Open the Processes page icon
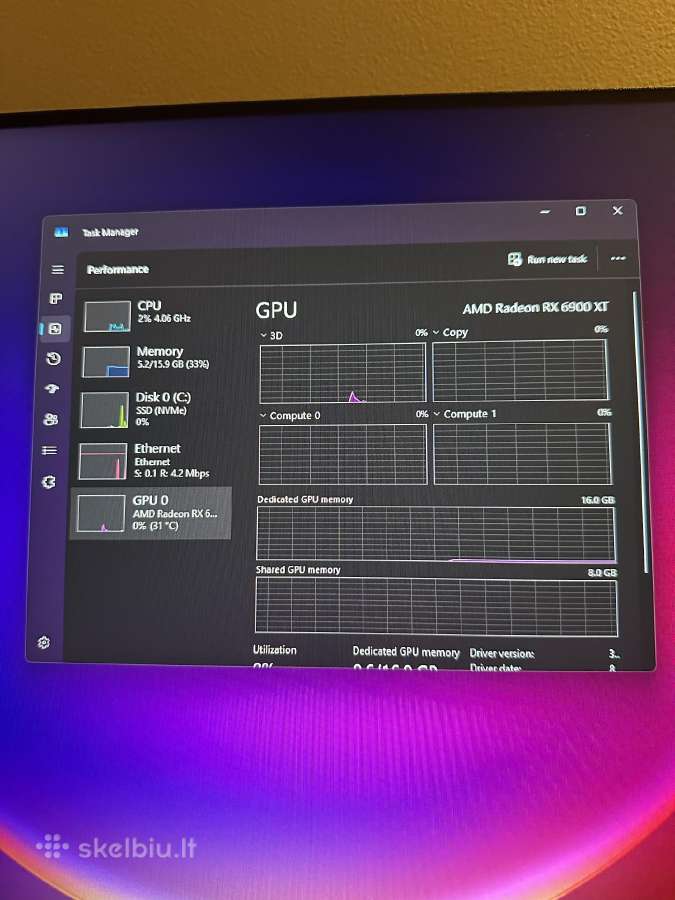Screen dimensions: 675x900 (56, 298)
